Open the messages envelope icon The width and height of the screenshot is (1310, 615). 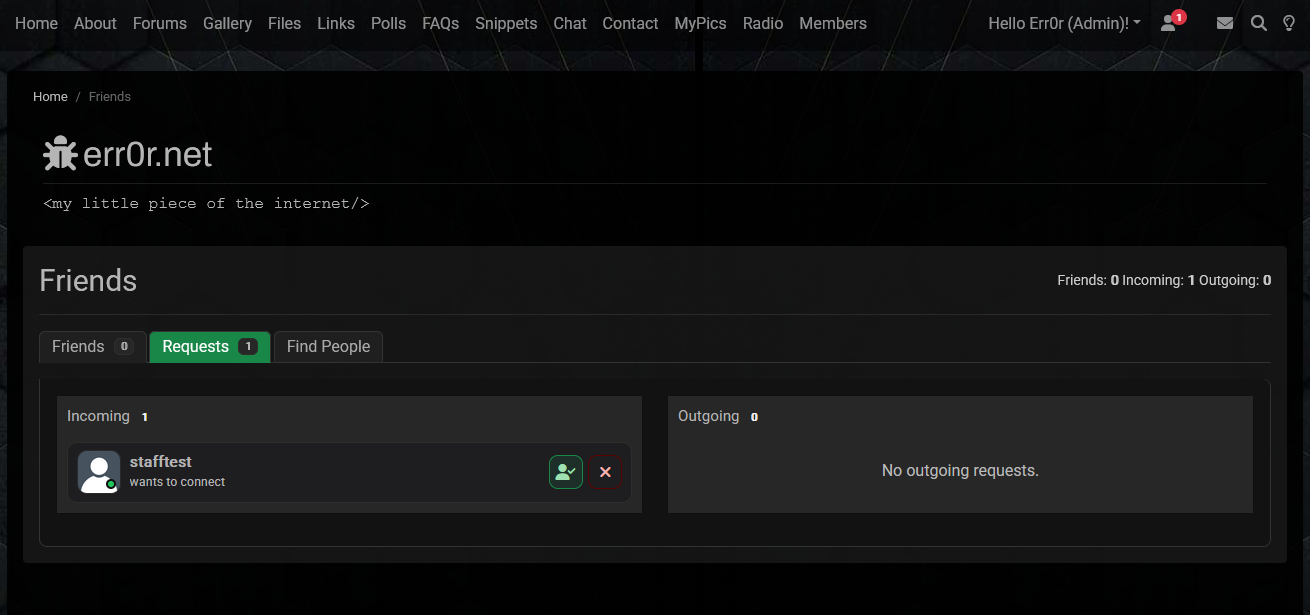pyautogui.click(x=1224, y=23)
